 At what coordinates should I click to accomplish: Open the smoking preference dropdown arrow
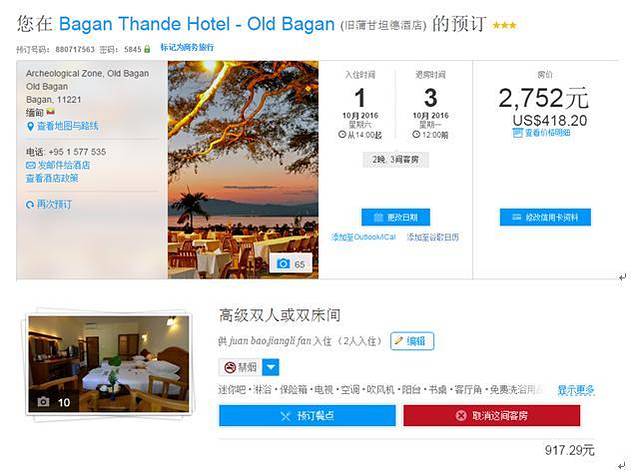pyautogui.click(x=270, y=367)
